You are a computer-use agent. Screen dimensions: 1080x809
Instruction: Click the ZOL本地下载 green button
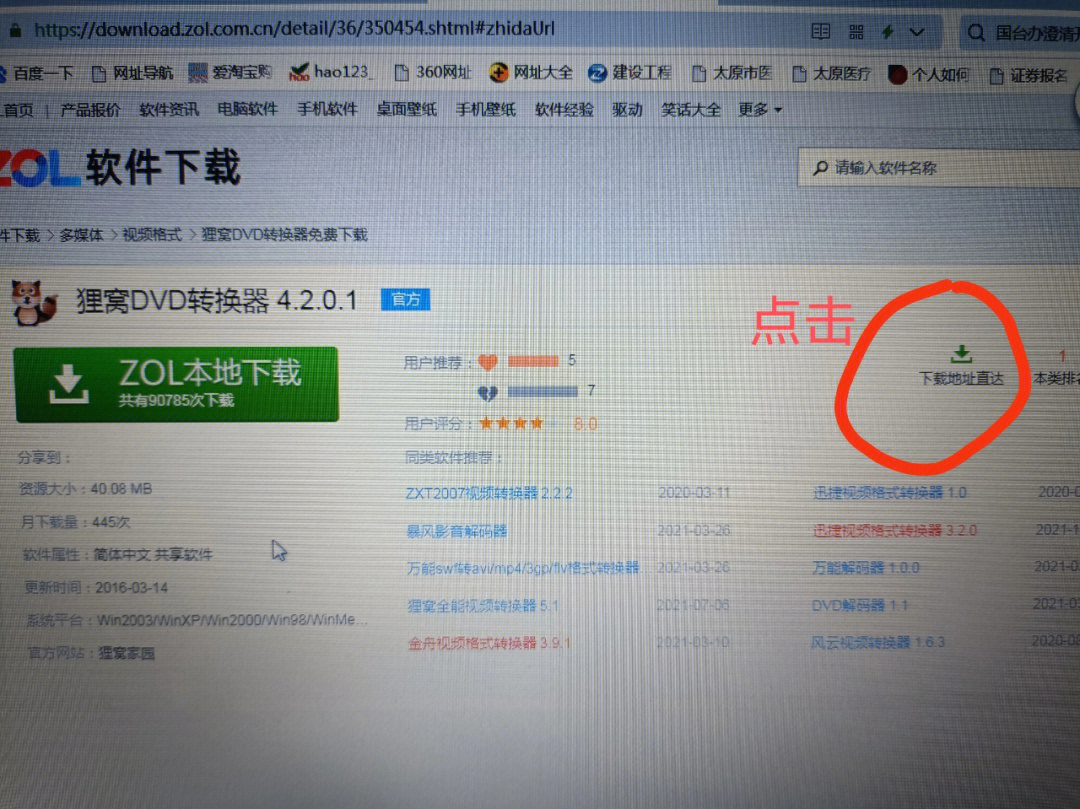click(176, 384)
